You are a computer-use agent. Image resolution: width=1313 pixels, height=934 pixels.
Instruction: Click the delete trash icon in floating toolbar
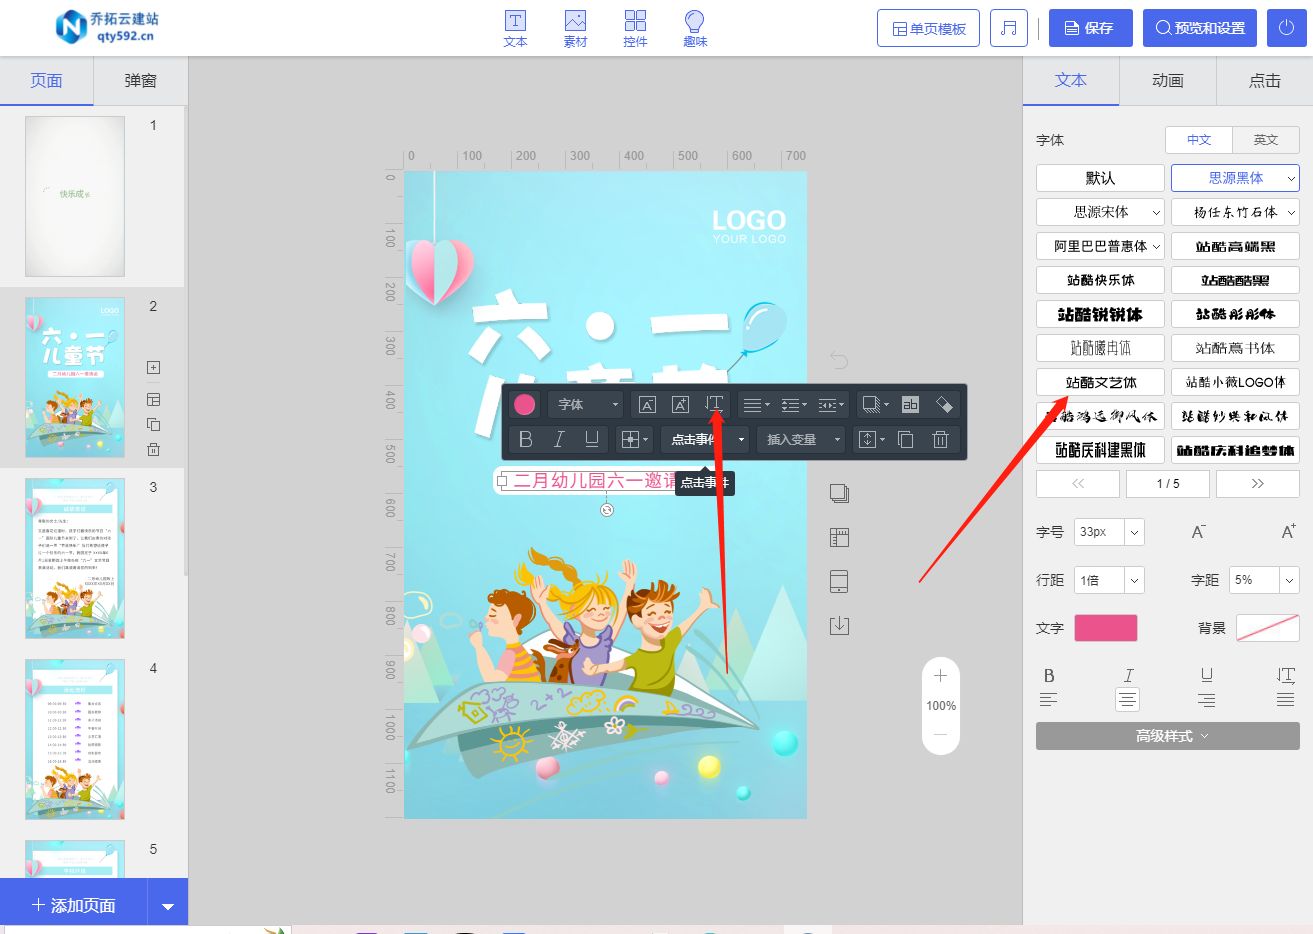[940, 439]
